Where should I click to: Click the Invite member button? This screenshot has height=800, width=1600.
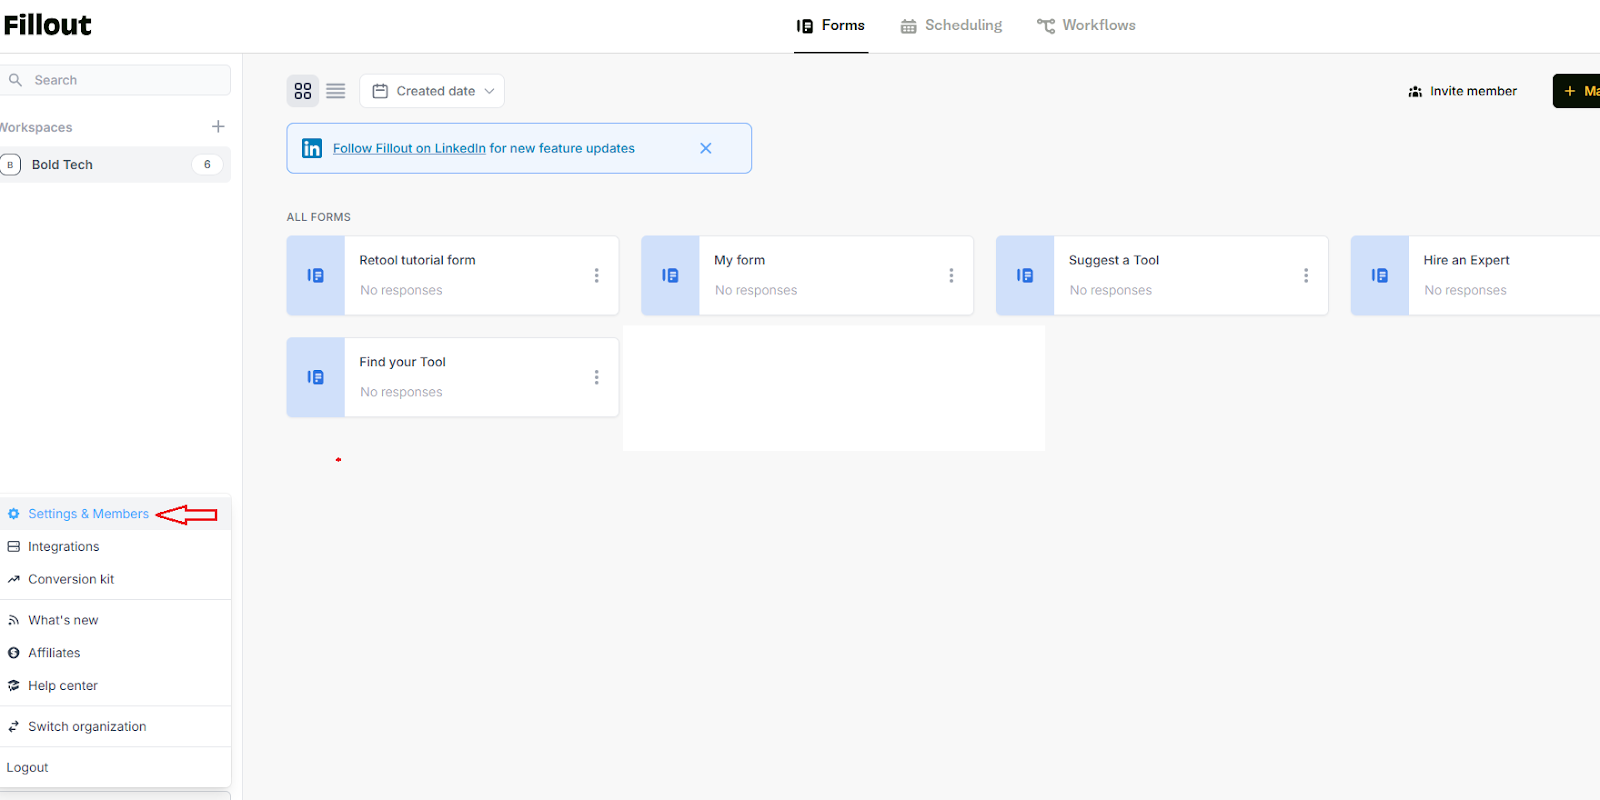tap(1462, 91)
